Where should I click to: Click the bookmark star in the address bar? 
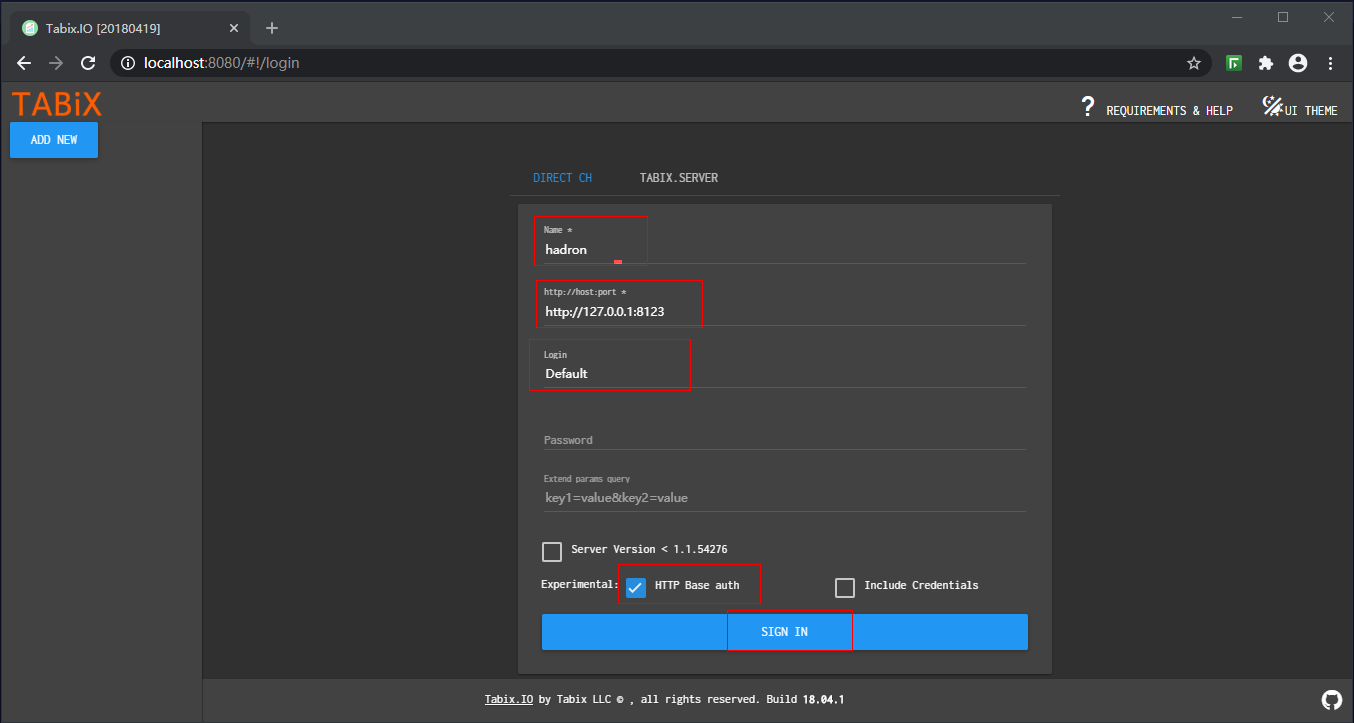pyautogui.click(x=1193, y=62)
